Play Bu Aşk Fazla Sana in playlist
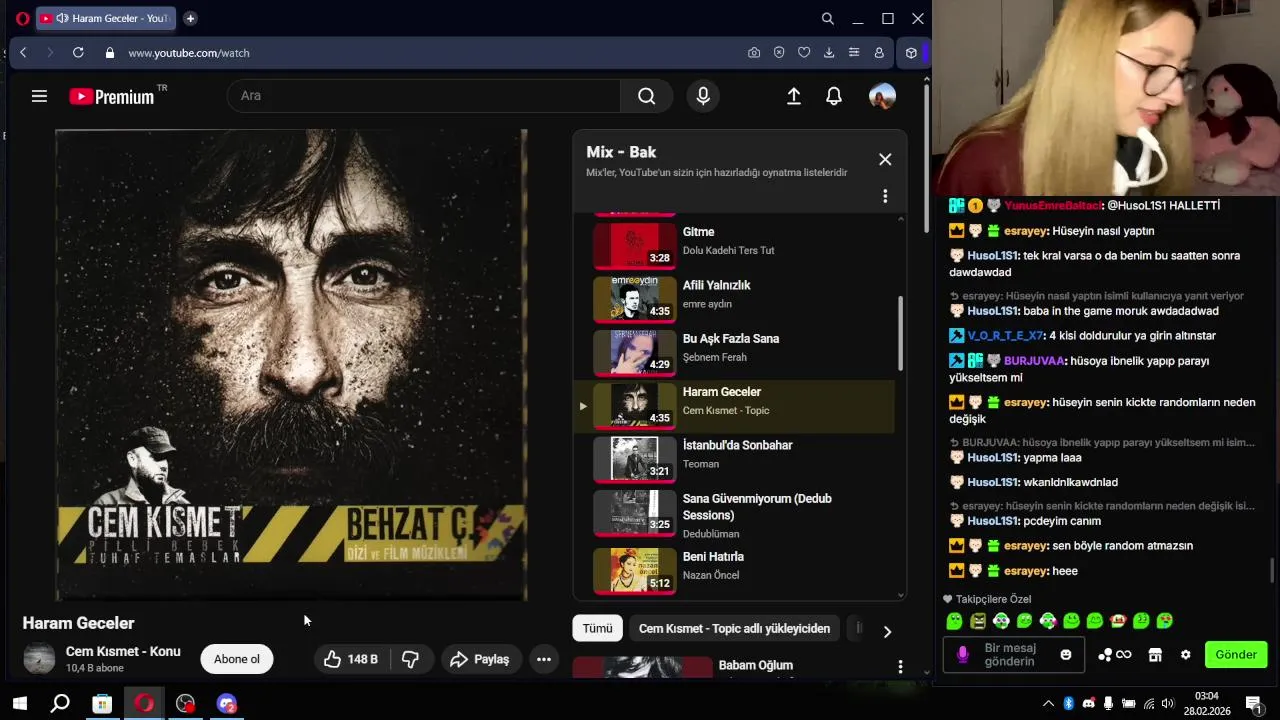 [735, 352]
